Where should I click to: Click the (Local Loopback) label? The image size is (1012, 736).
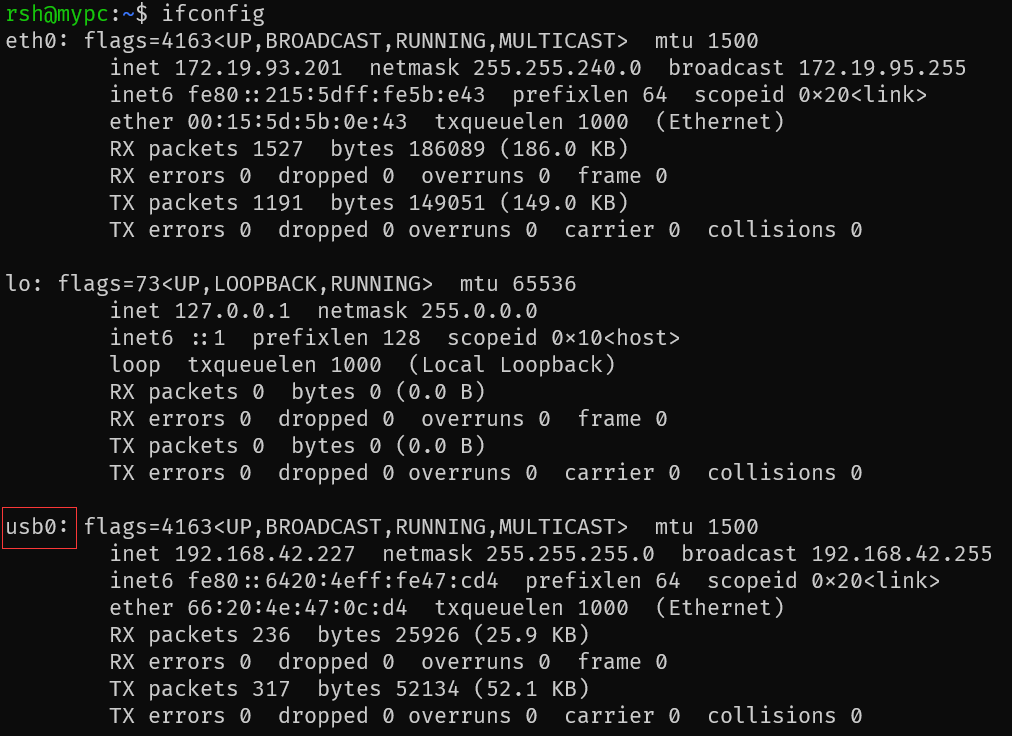(511, 365)
